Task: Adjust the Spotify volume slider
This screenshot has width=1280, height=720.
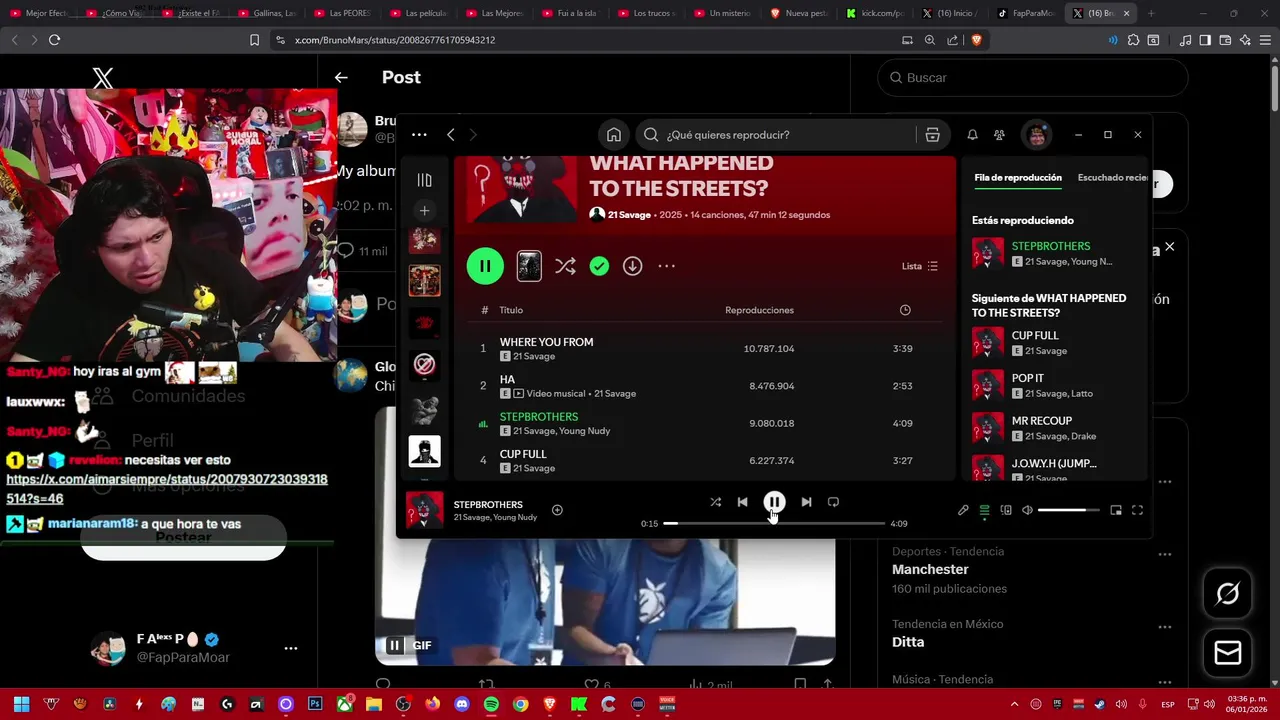Action: (x=1068, y=510)
